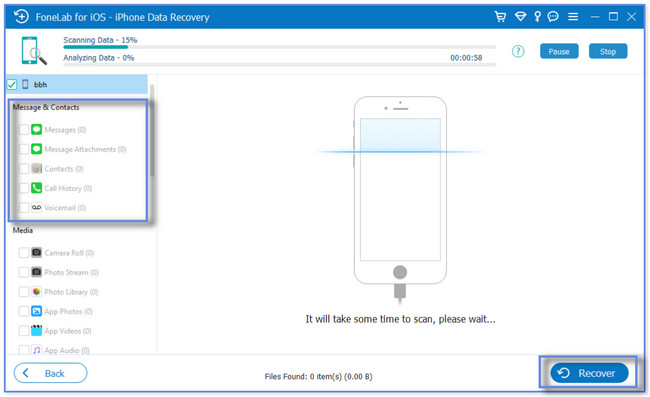Check the Messages checkbox
650x397 pixels.
point(24,130)
